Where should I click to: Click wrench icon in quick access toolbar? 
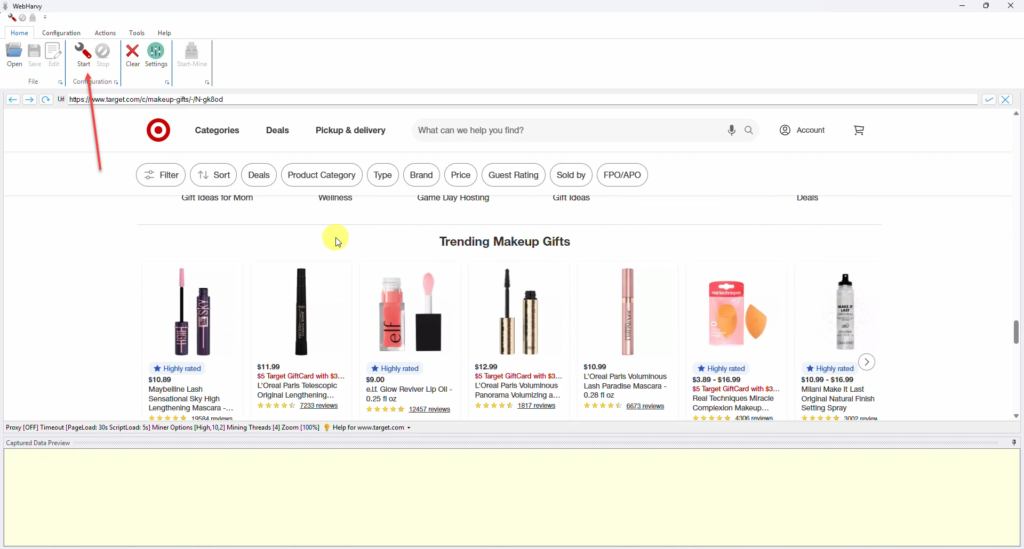(x=11, y=18)
